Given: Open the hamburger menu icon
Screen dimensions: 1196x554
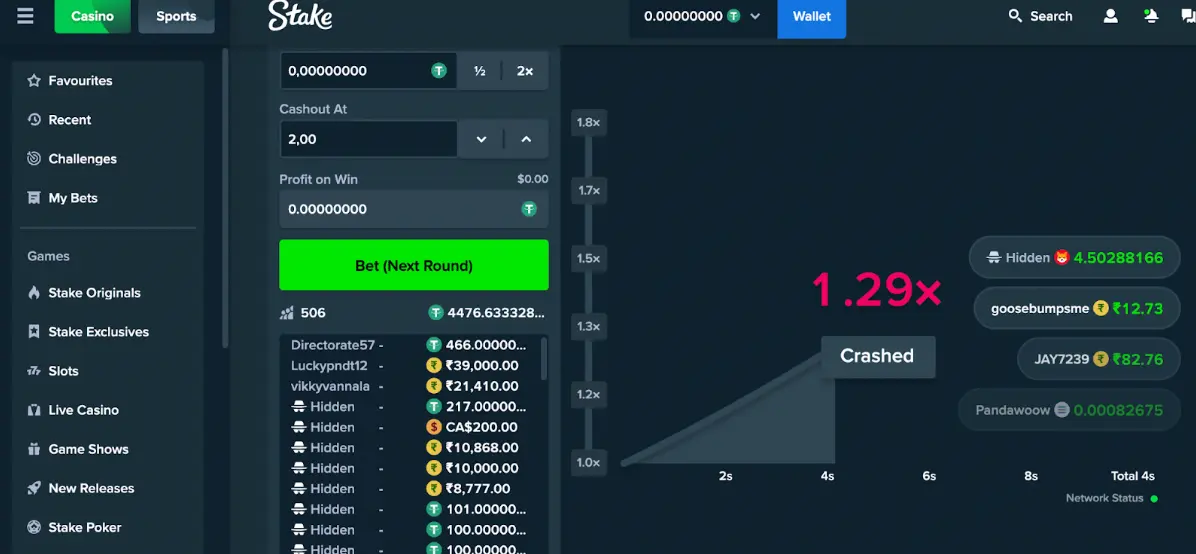Looking at the screenshot, I should (x=25, y=16).
